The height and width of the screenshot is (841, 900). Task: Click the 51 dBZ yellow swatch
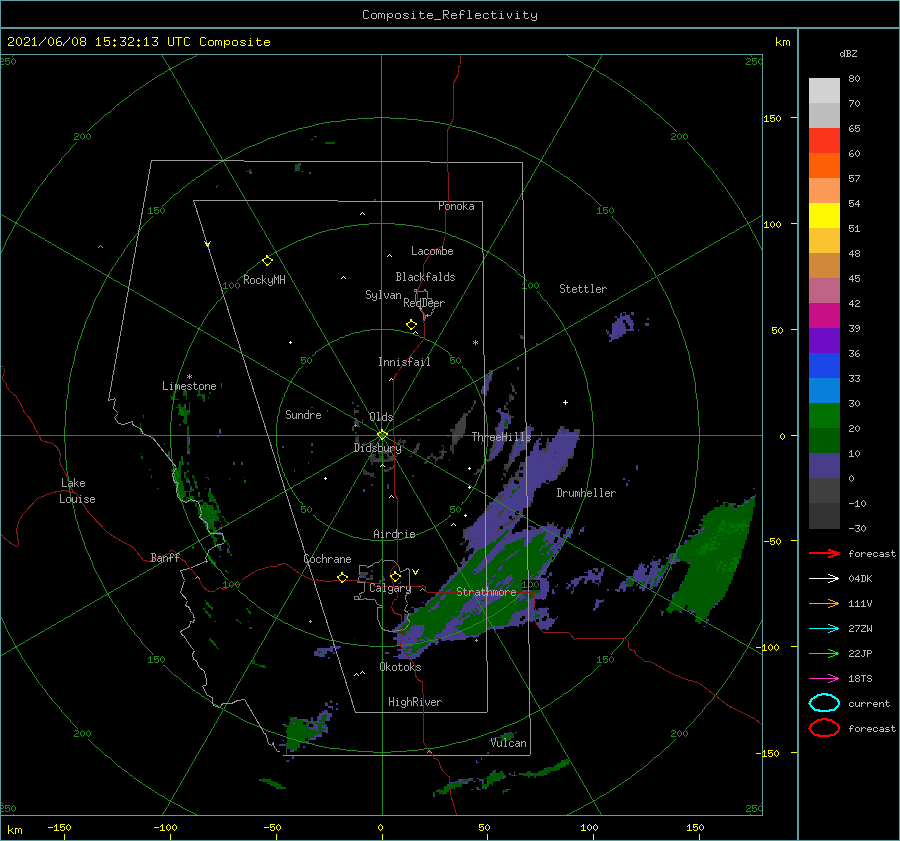click(x=824, y=216)
